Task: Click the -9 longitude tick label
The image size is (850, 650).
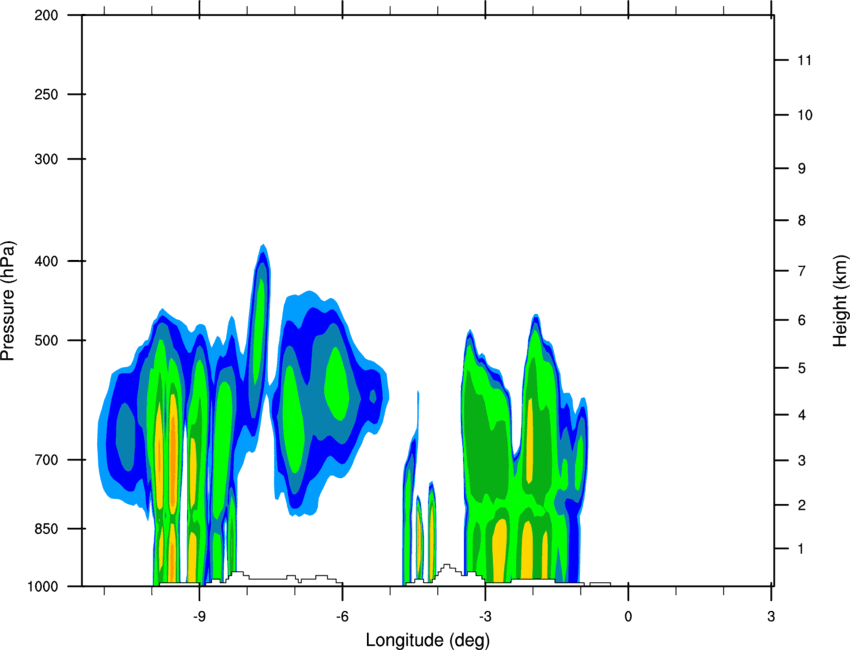Action: (199, 617)
